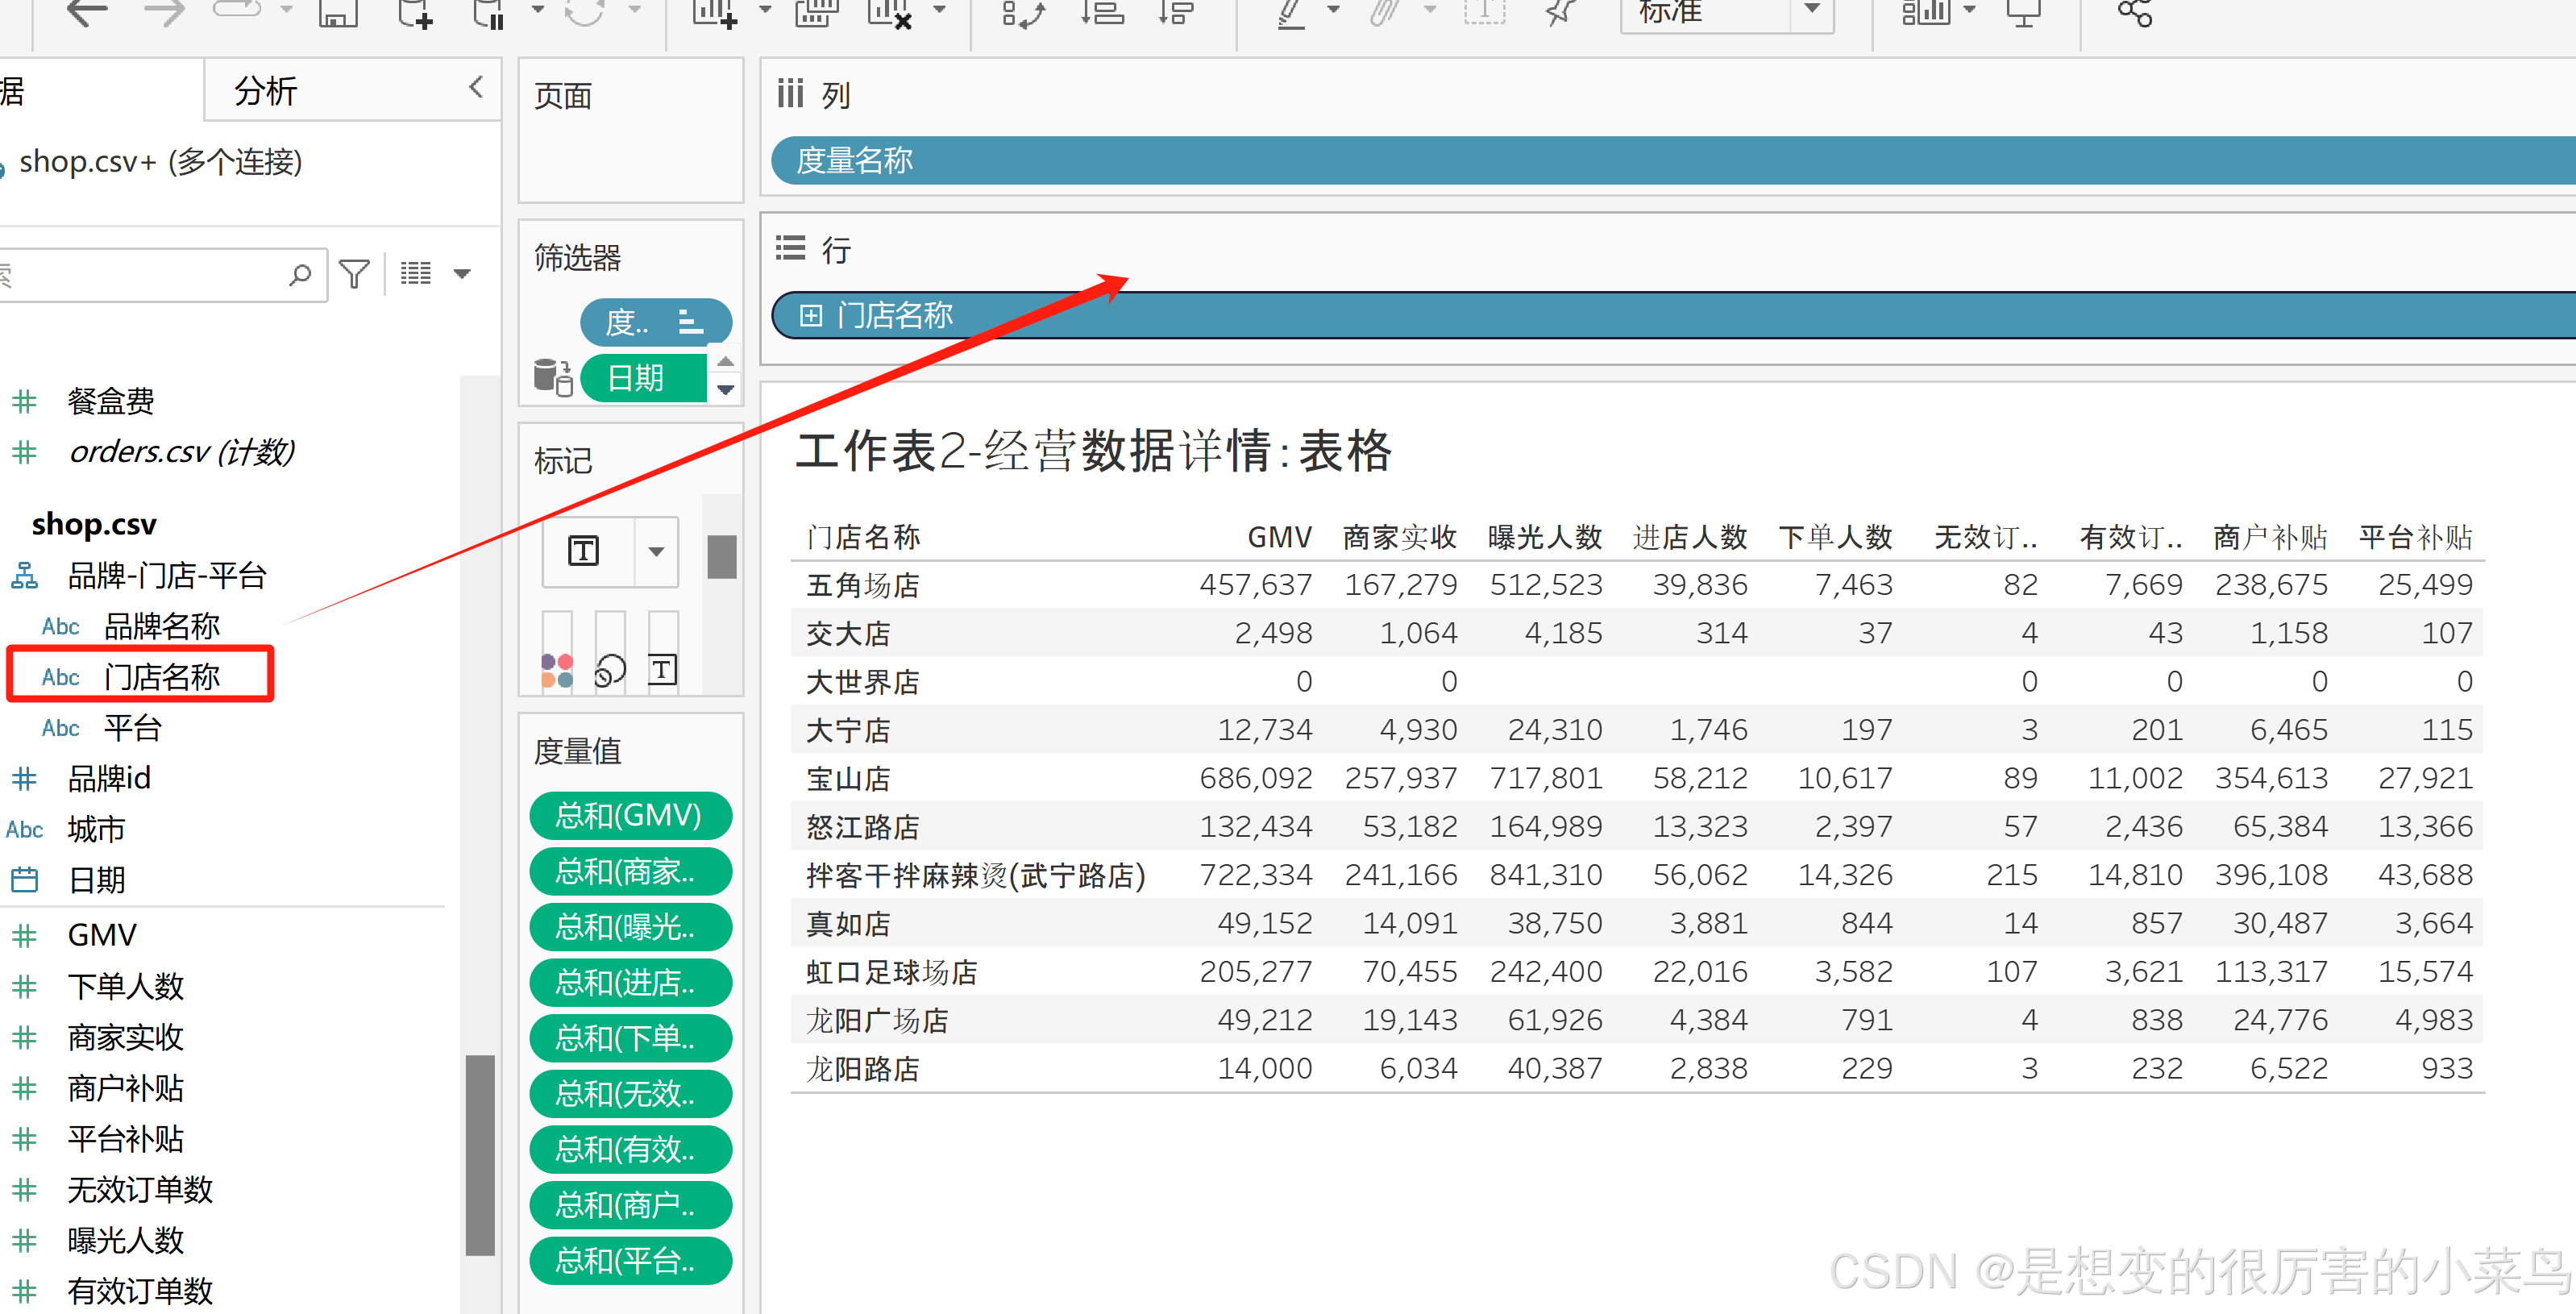The image size is (2576, 1314).
Task: Click the 日期 filter pill
Action: [x=636, y=378]
